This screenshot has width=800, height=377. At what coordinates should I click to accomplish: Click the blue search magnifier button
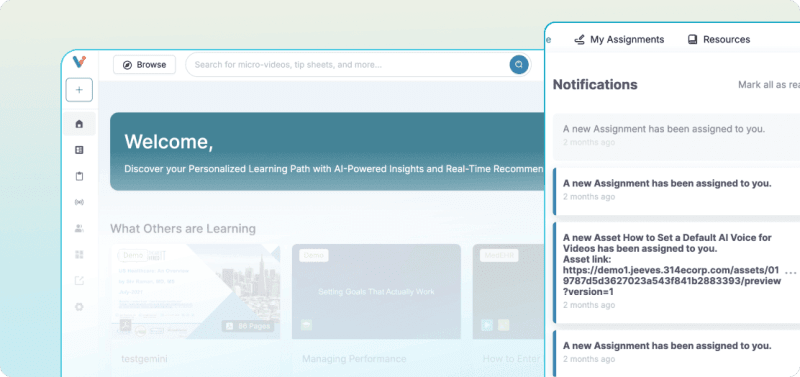coord(519,65)
